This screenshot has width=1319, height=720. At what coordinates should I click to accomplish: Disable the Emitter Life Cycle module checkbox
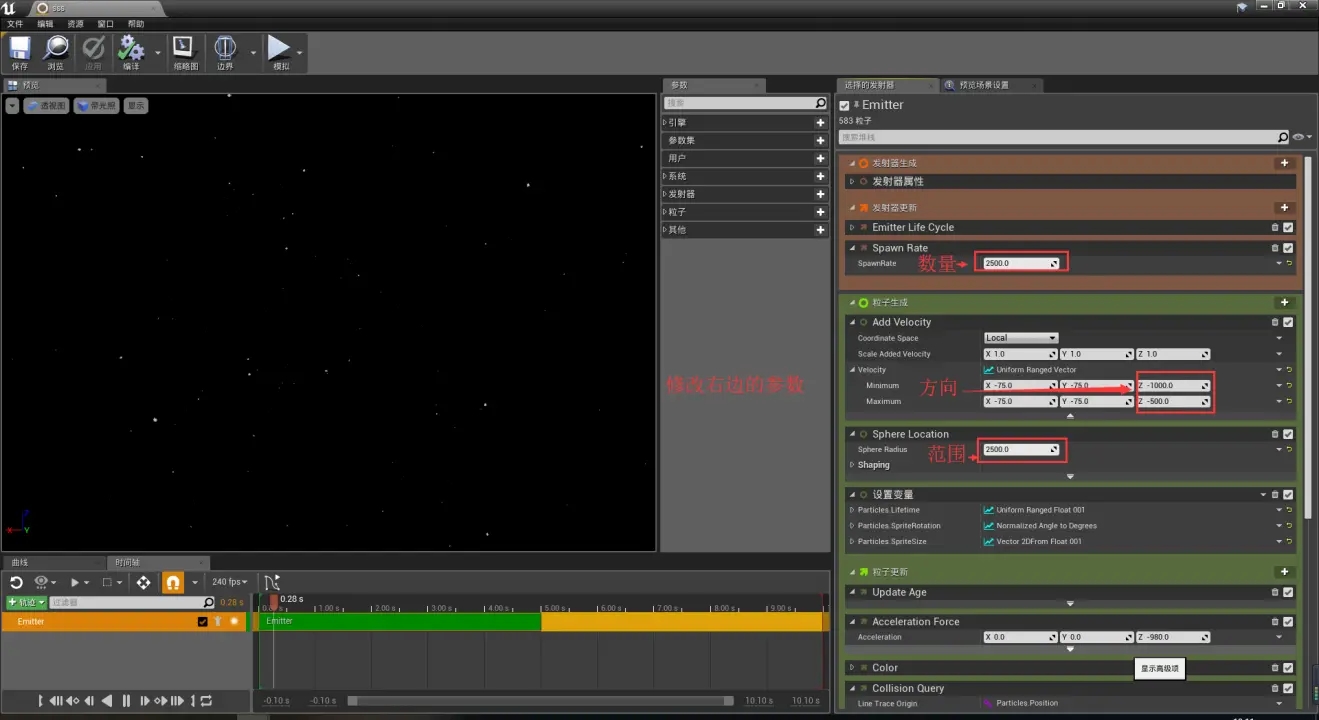(x=1288, y=227)
